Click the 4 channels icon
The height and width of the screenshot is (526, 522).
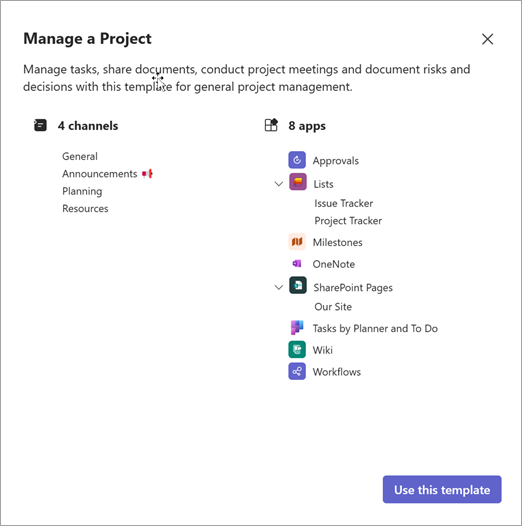40,125
